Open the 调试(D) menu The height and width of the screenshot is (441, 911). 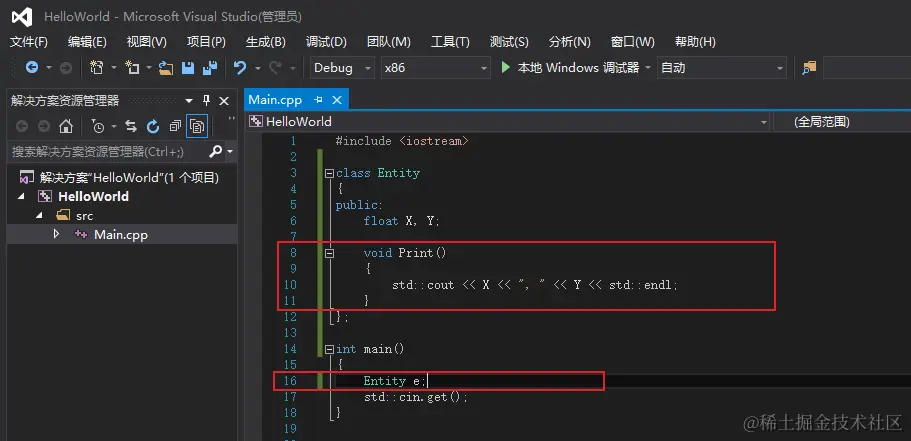pos(326,42)
